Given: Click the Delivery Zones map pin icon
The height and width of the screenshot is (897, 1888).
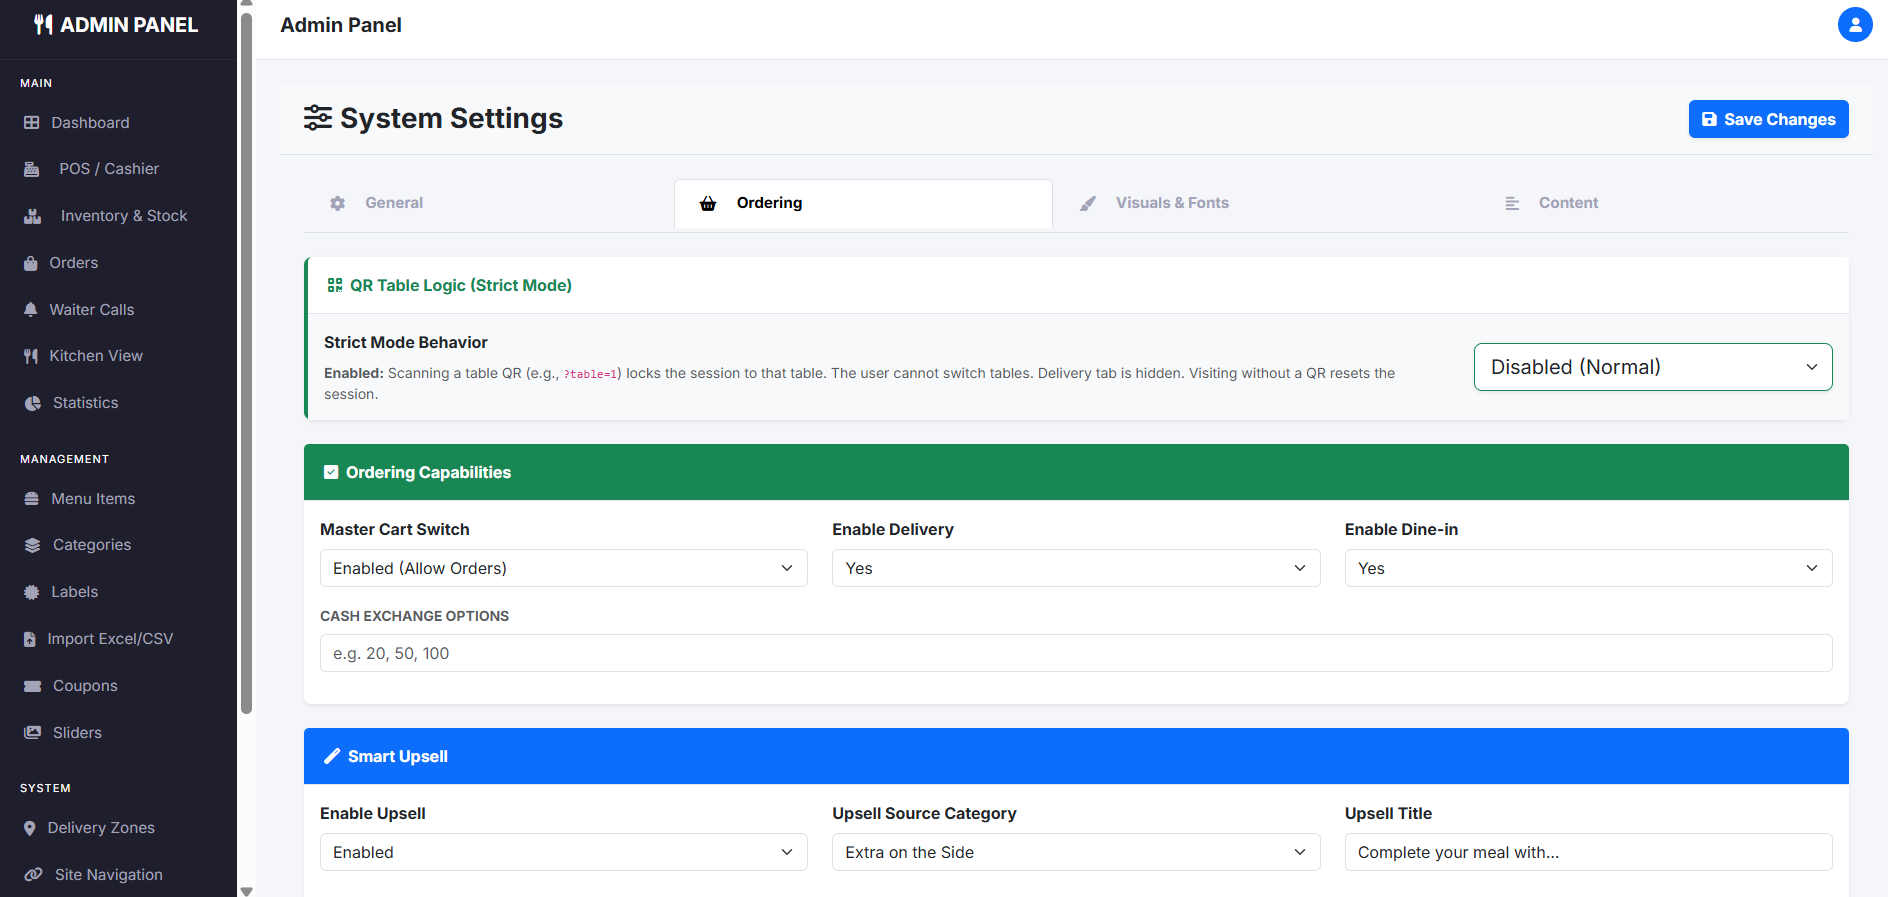Looking at the screenshot, I should (x=30, y=828).
